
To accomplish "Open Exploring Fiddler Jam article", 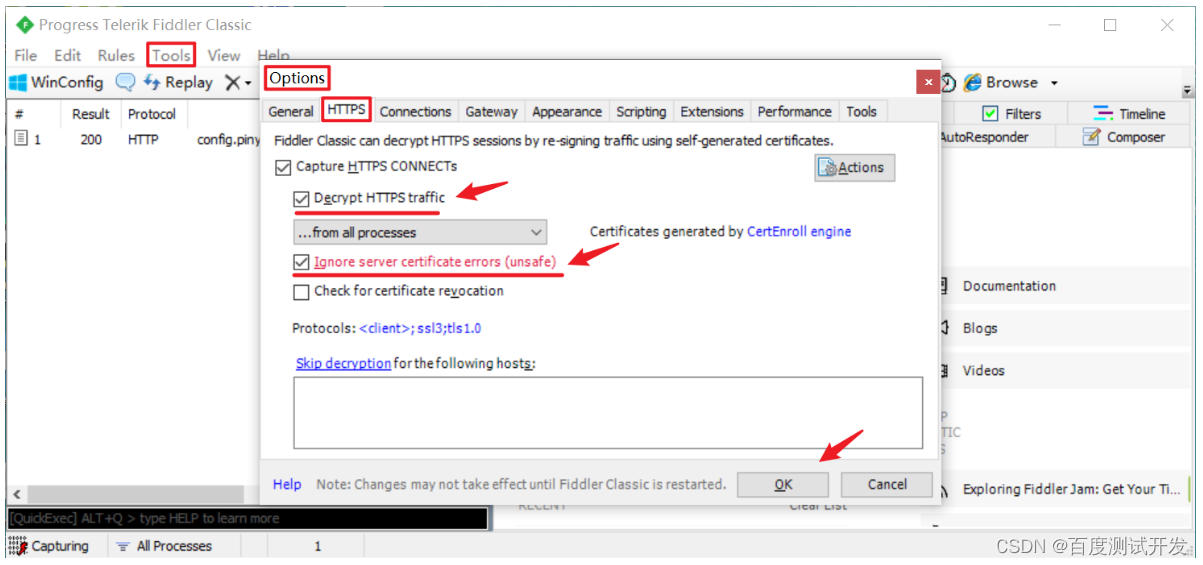I will pos(1071,489).
